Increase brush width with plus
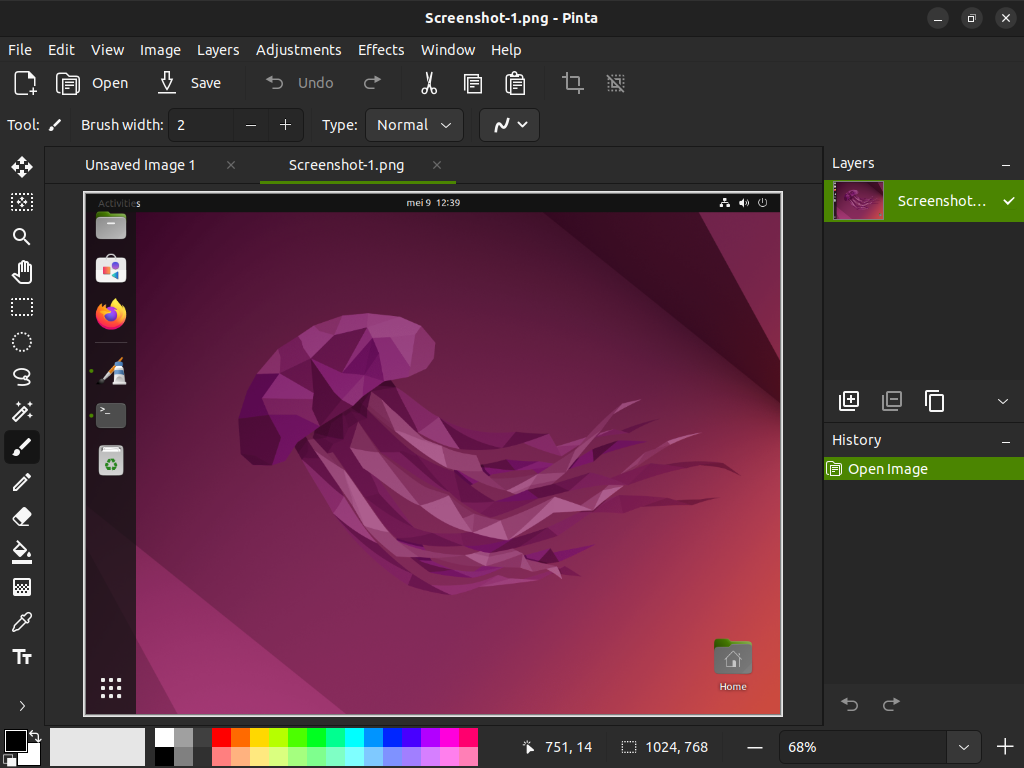The image size is (1024, 768). (285, 125)
